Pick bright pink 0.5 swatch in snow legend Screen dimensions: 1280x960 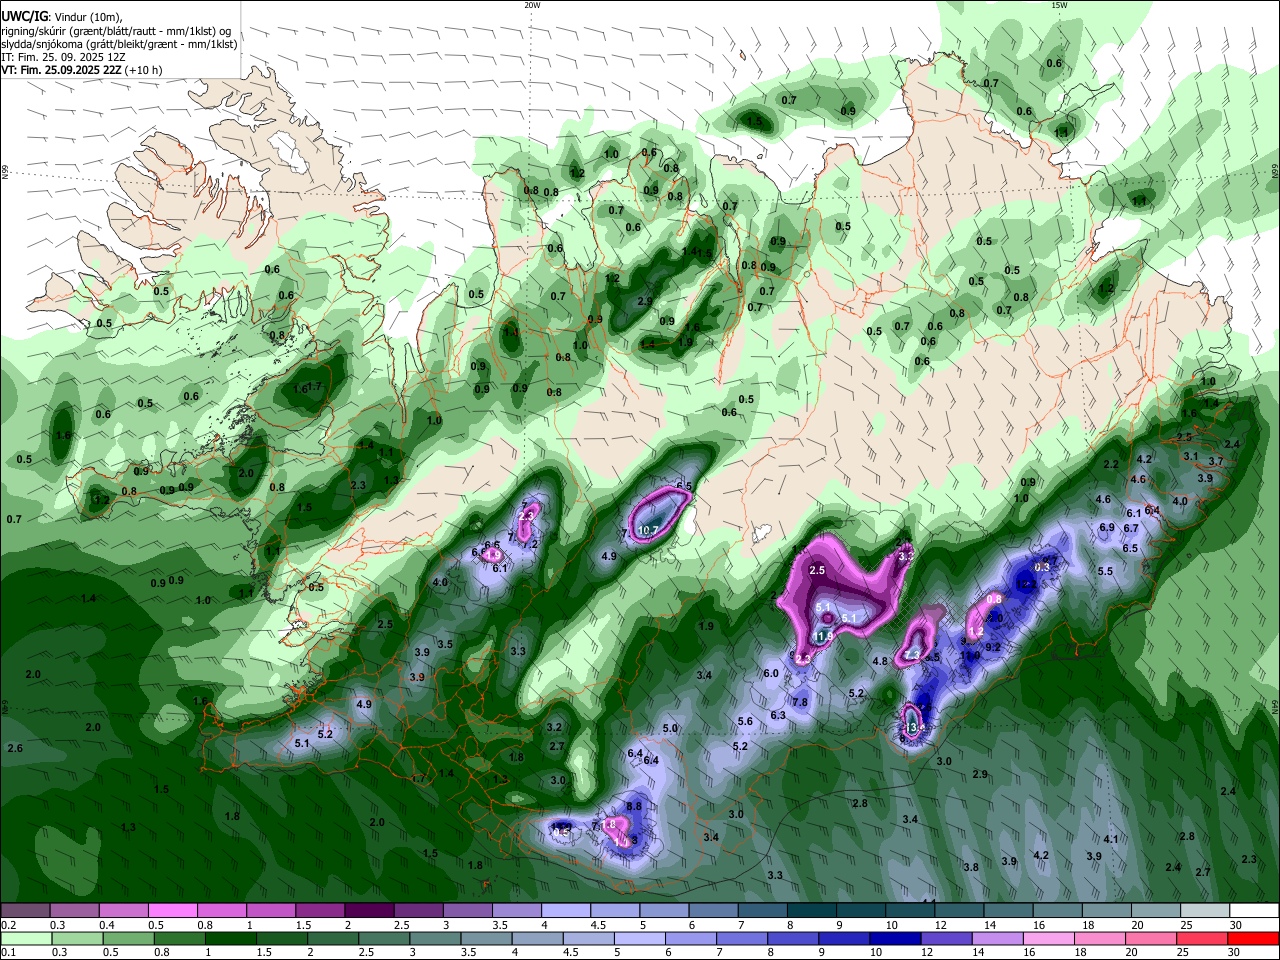[x=173, y=911]
